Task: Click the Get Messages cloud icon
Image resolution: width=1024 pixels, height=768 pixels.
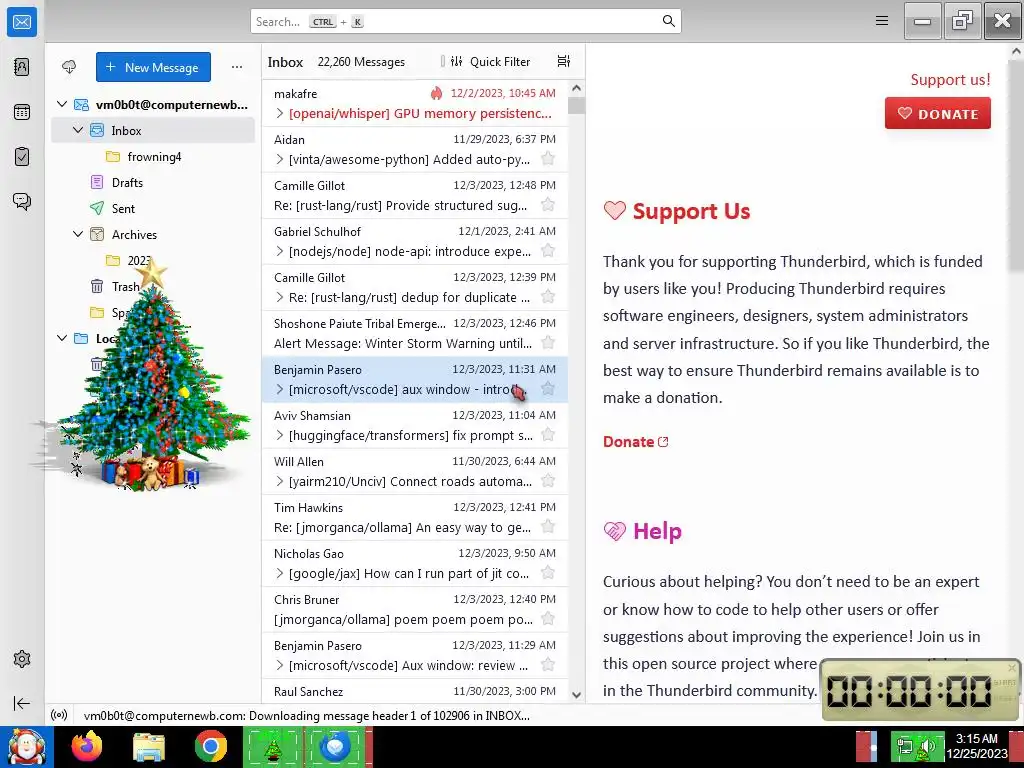Action: coord(69,67)
